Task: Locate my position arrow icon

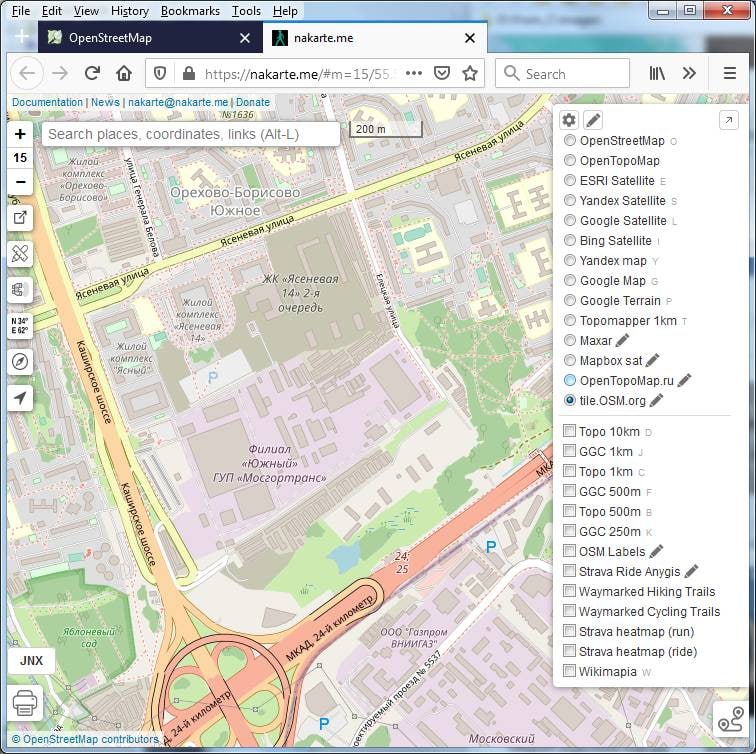Action: pyautogui.click(x=20, y=398)
